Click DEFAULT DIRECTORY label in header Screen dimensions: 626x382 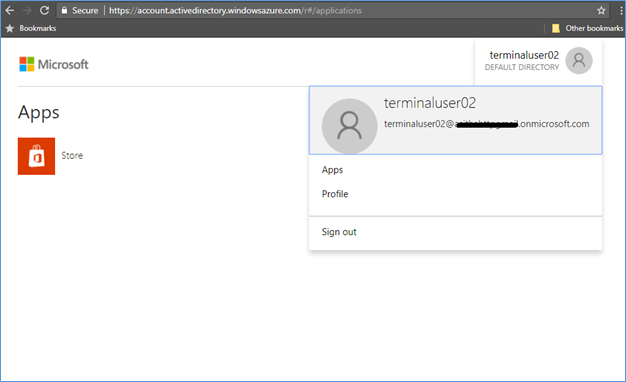(522, 67)
